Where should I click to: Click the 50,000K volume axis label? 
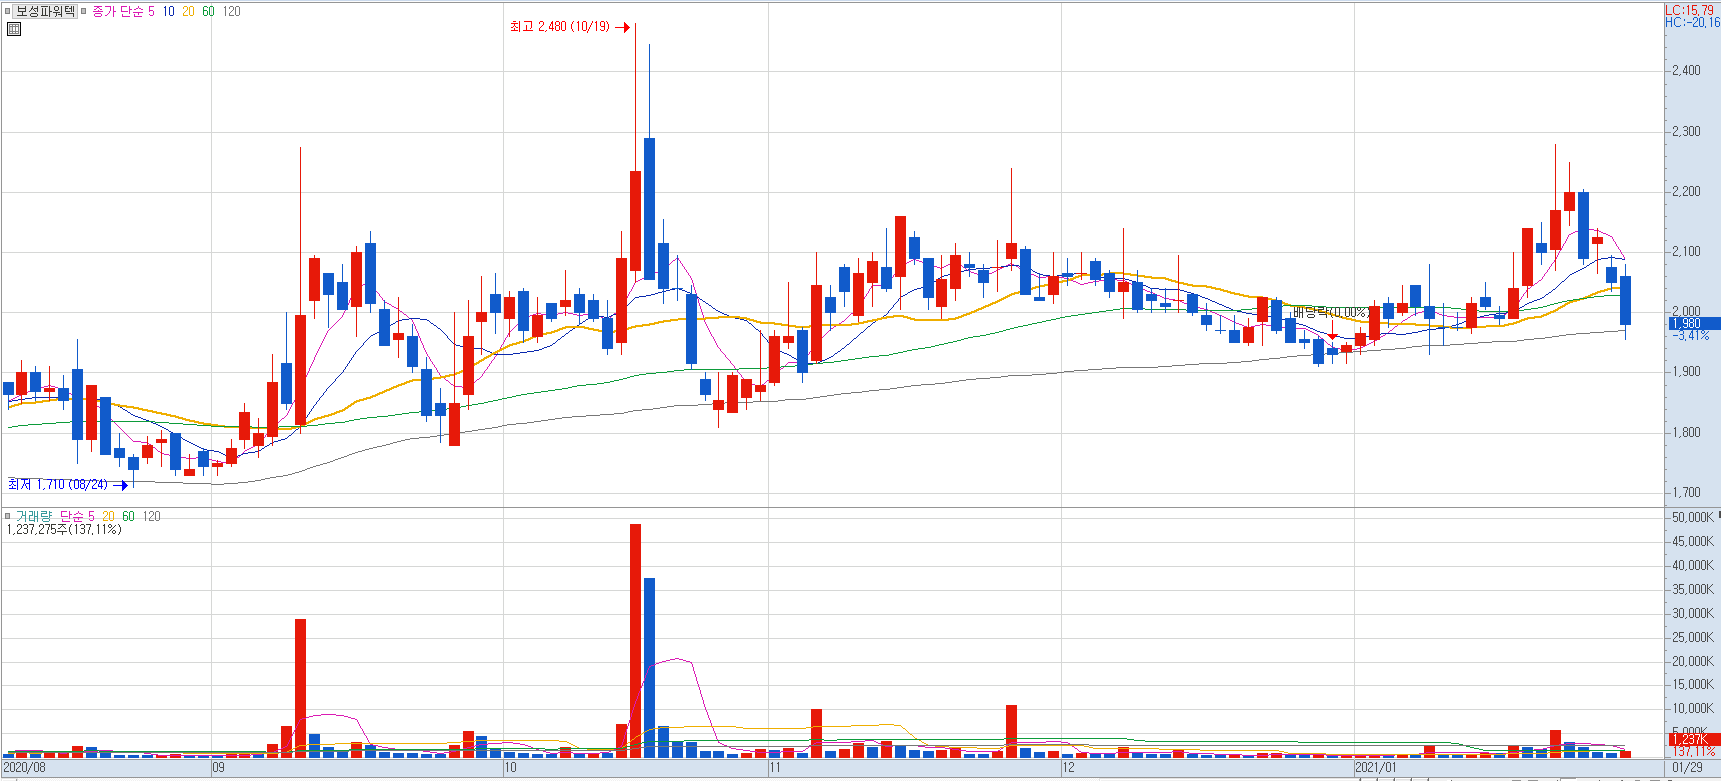[1692, 518]
